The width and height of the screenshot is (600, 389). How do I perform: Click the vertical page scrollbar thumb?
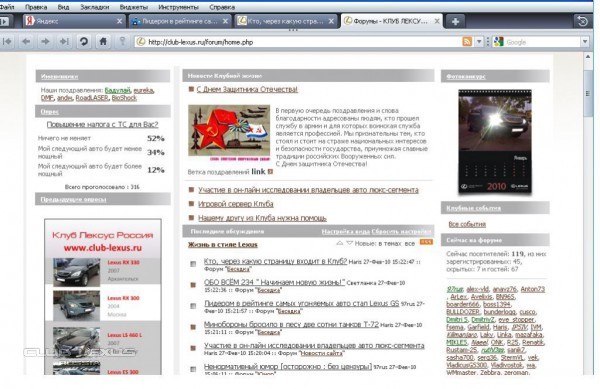point(588,93)
